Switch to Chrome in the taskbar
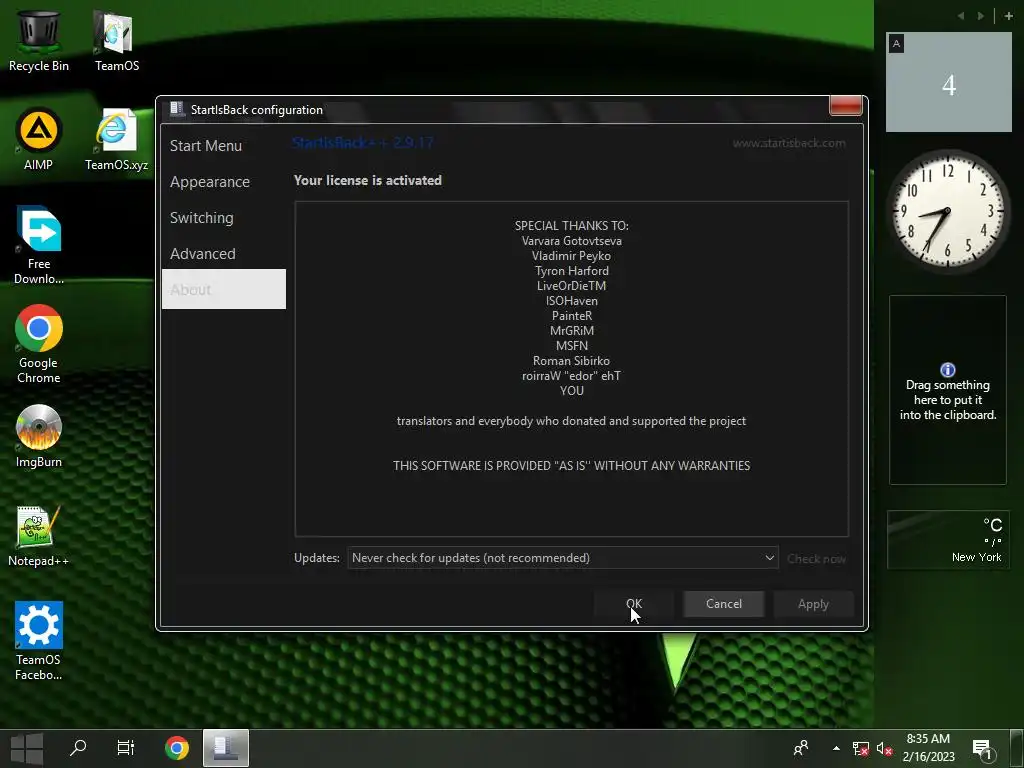The width and height of the screenshot is (1024, 768). [176, 748]
